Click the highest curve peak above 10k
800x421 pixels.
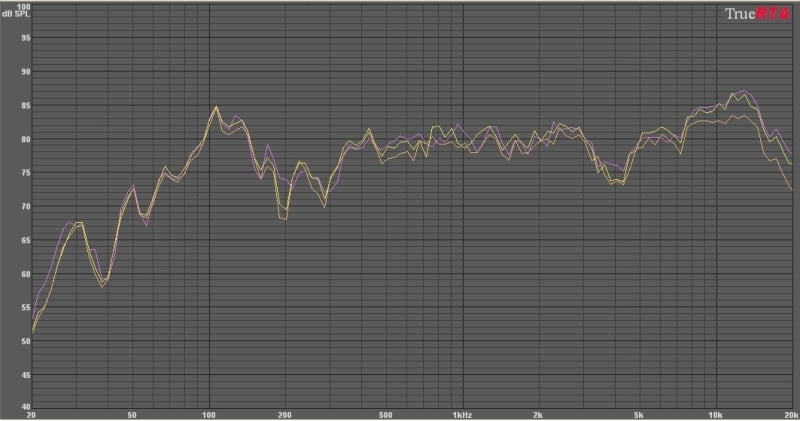[x=742, y=92]
